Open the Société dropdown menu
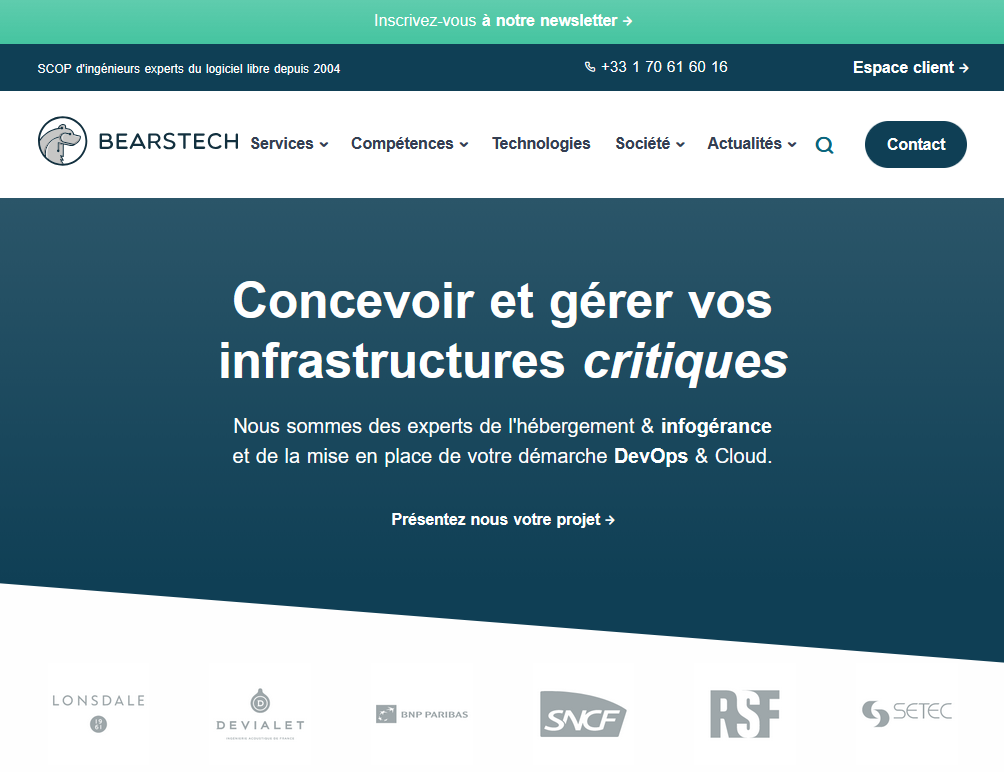Screen dimensions: 1004x772 650,144
